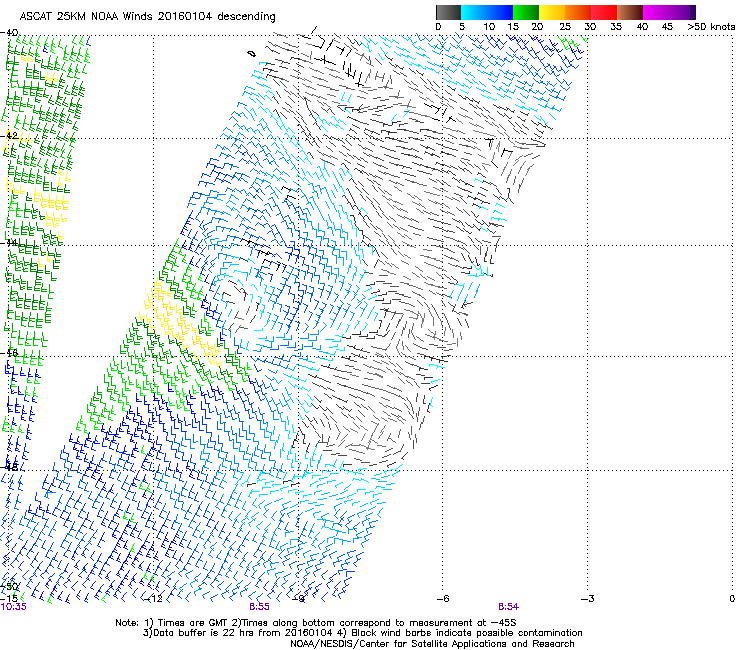The width and height of the screenshot is (740, 650).
Task: Click the 'Data buffer is 22 hrs' note line
Action: pos(362,633)
